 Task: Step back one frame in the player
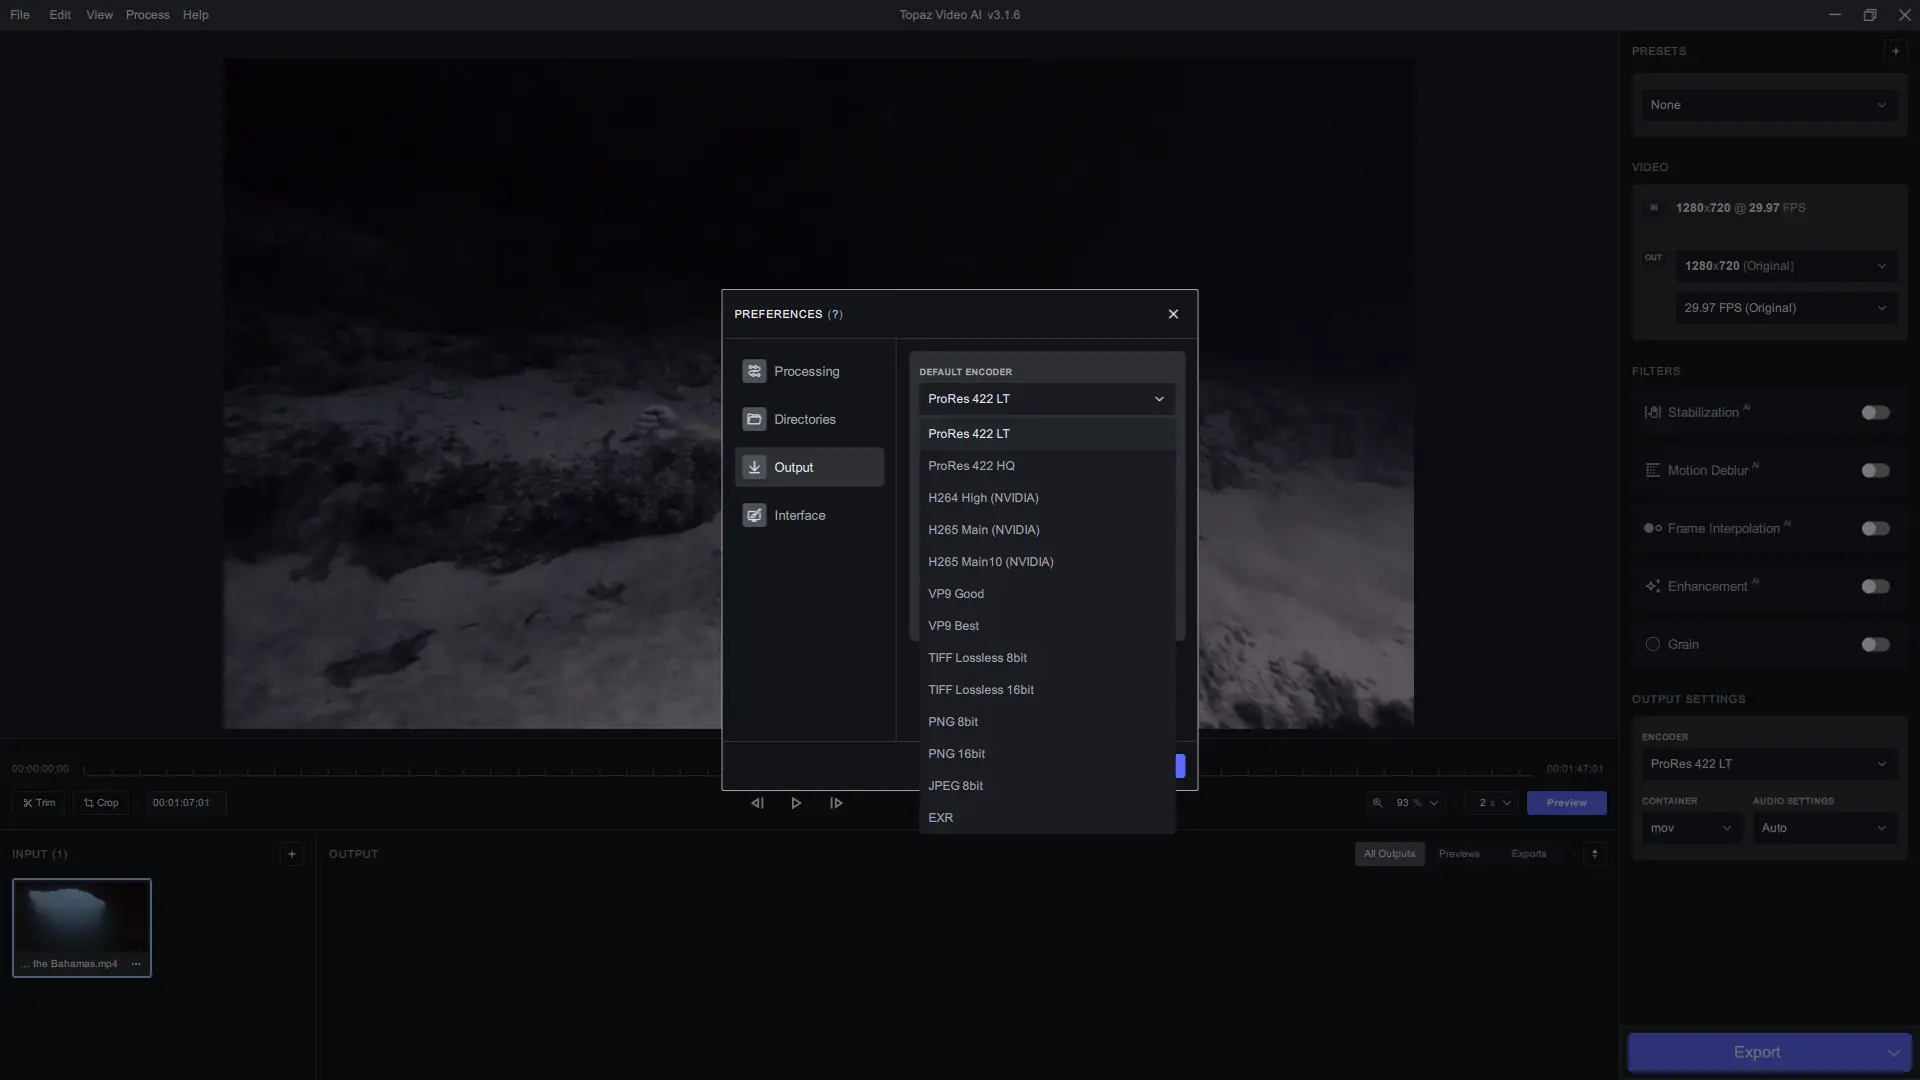click(757, 803)
